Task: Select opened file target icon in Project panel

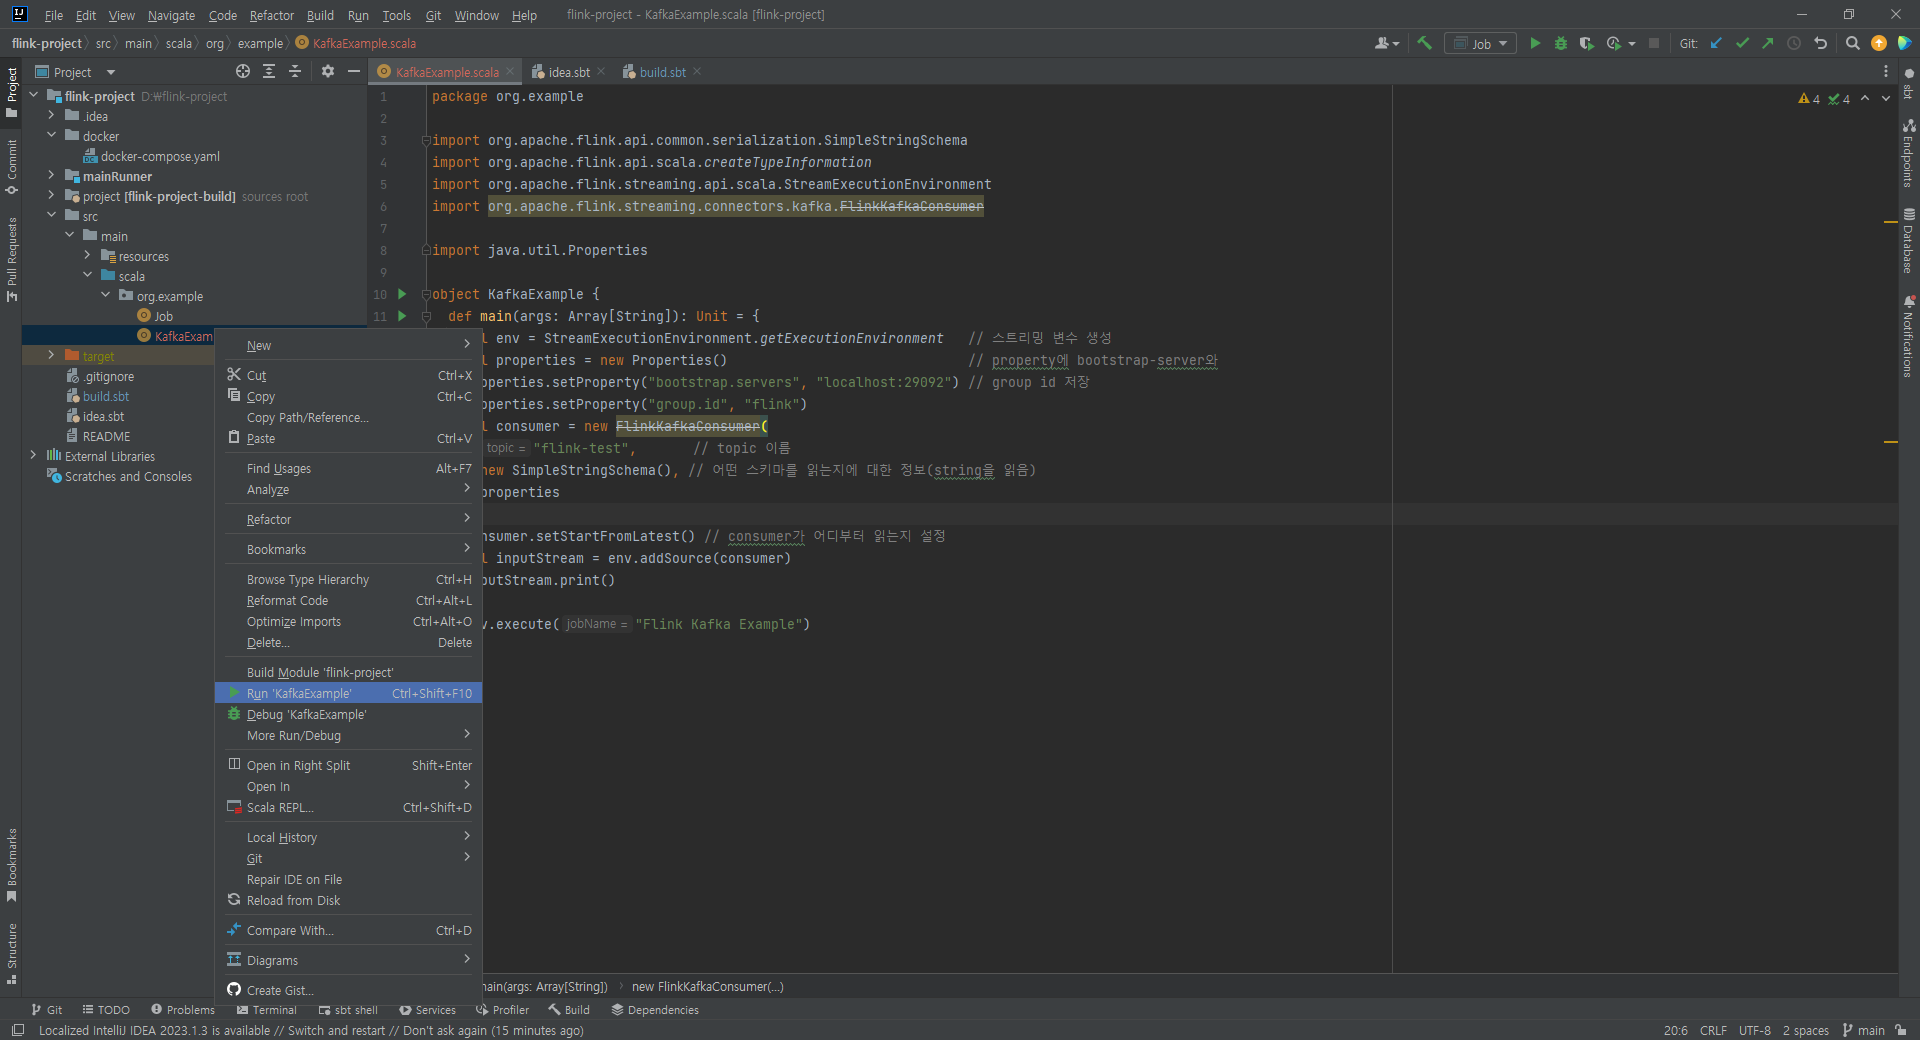Action: click(x=243, y=71)
